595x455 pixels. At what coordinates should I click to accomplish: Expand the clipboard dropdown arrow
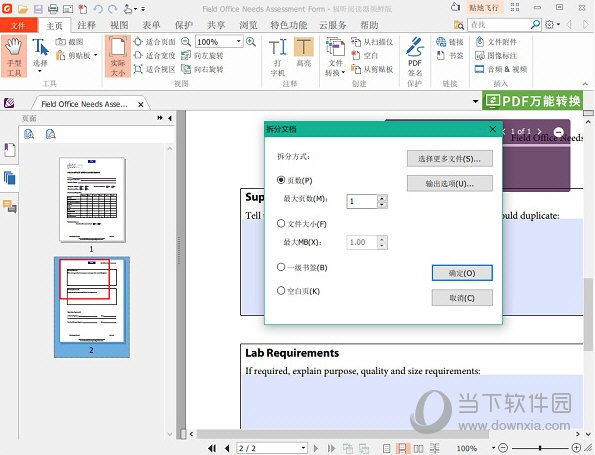tap(96, 55)
